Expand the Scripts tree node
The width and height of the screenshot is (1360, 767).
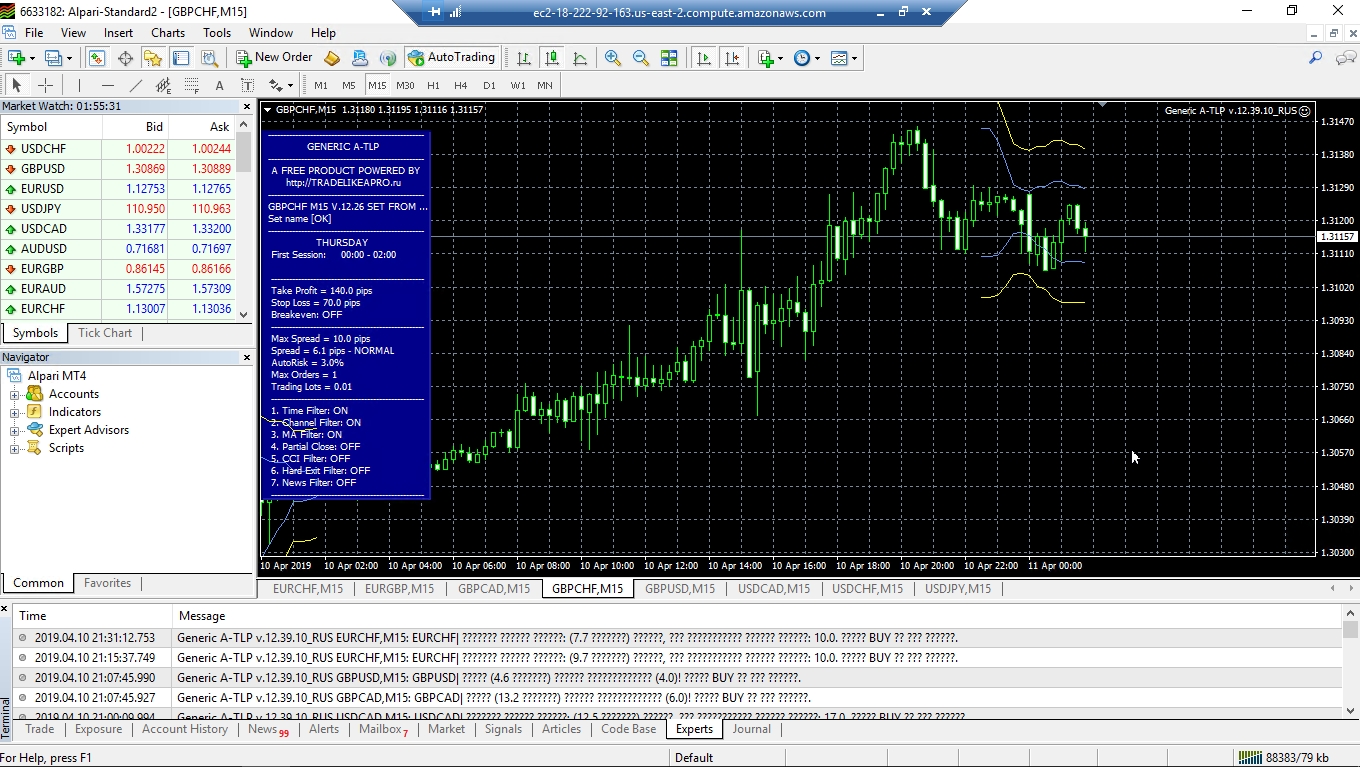(15, 448)
